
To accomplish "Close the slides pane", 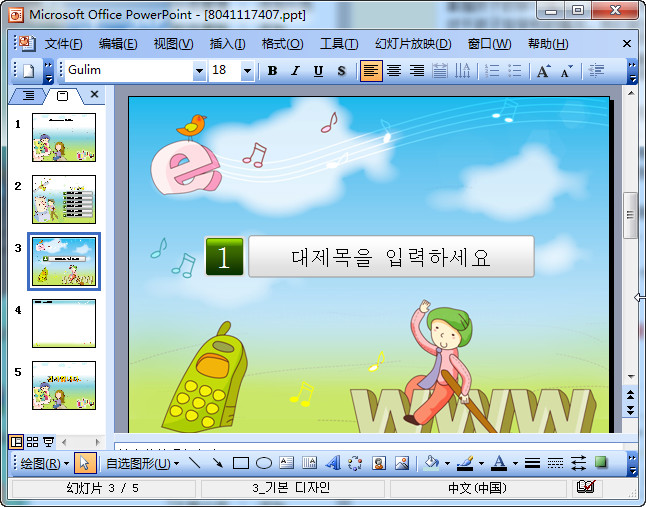I will pyautogui.click(x=94, y=94).
